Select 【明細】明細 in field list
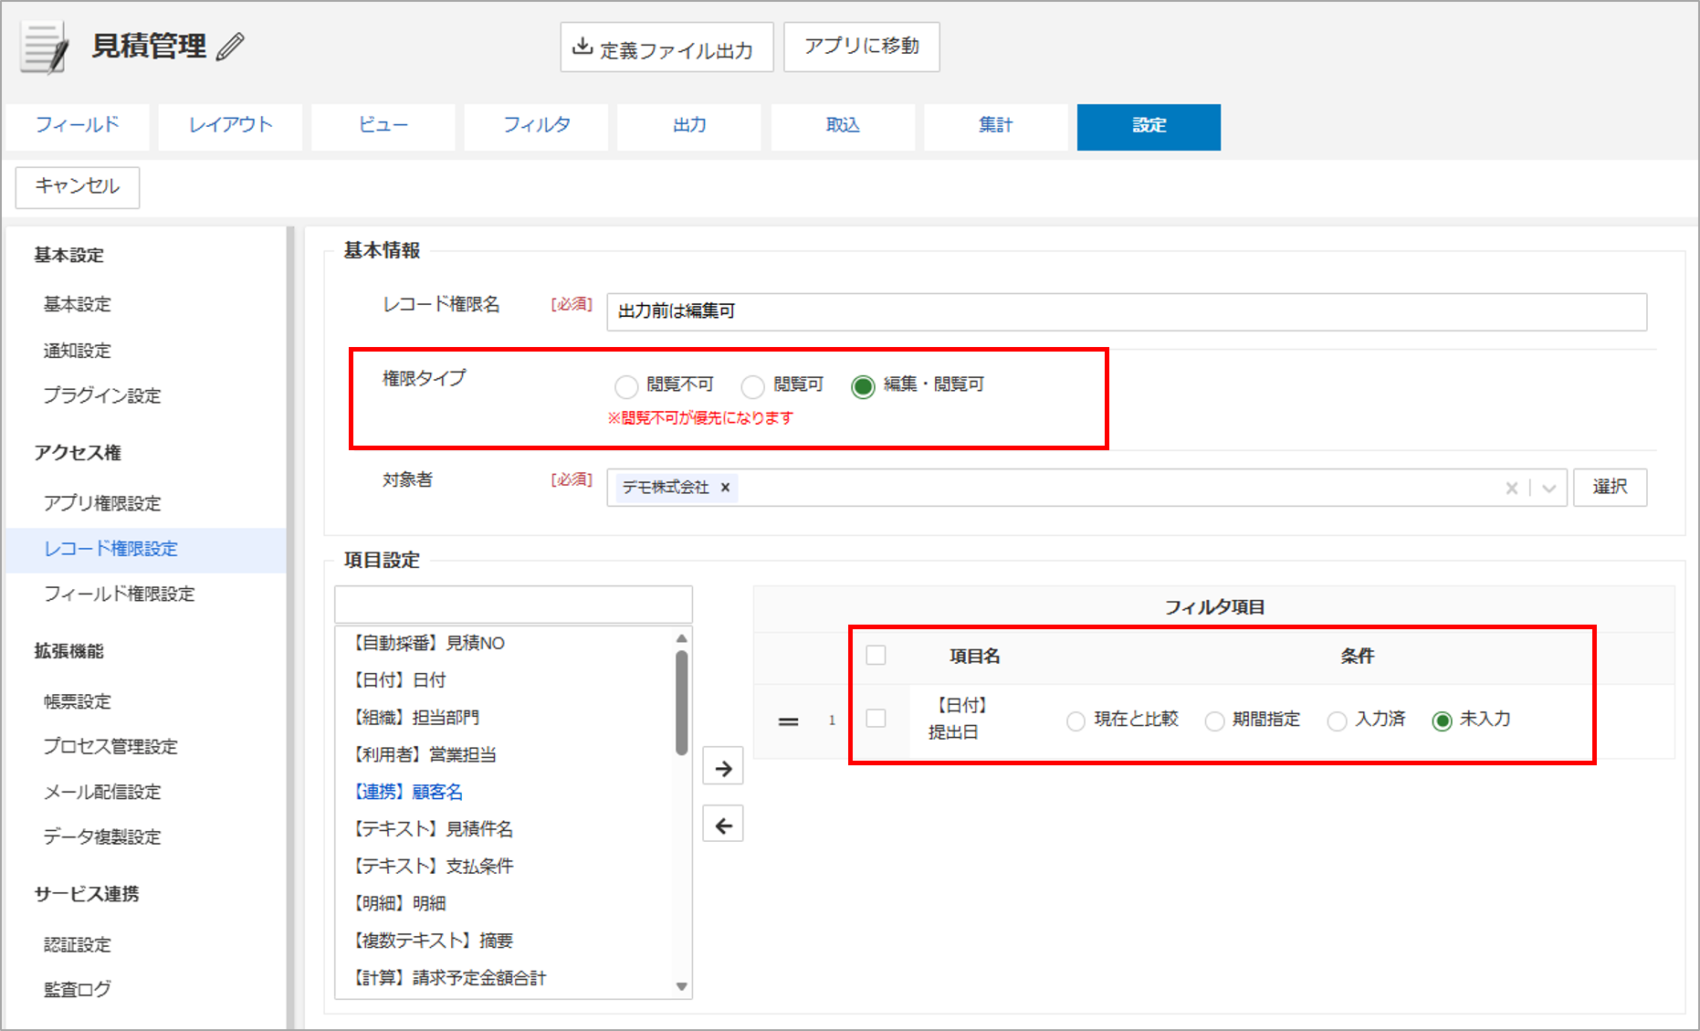 point(505,903)
